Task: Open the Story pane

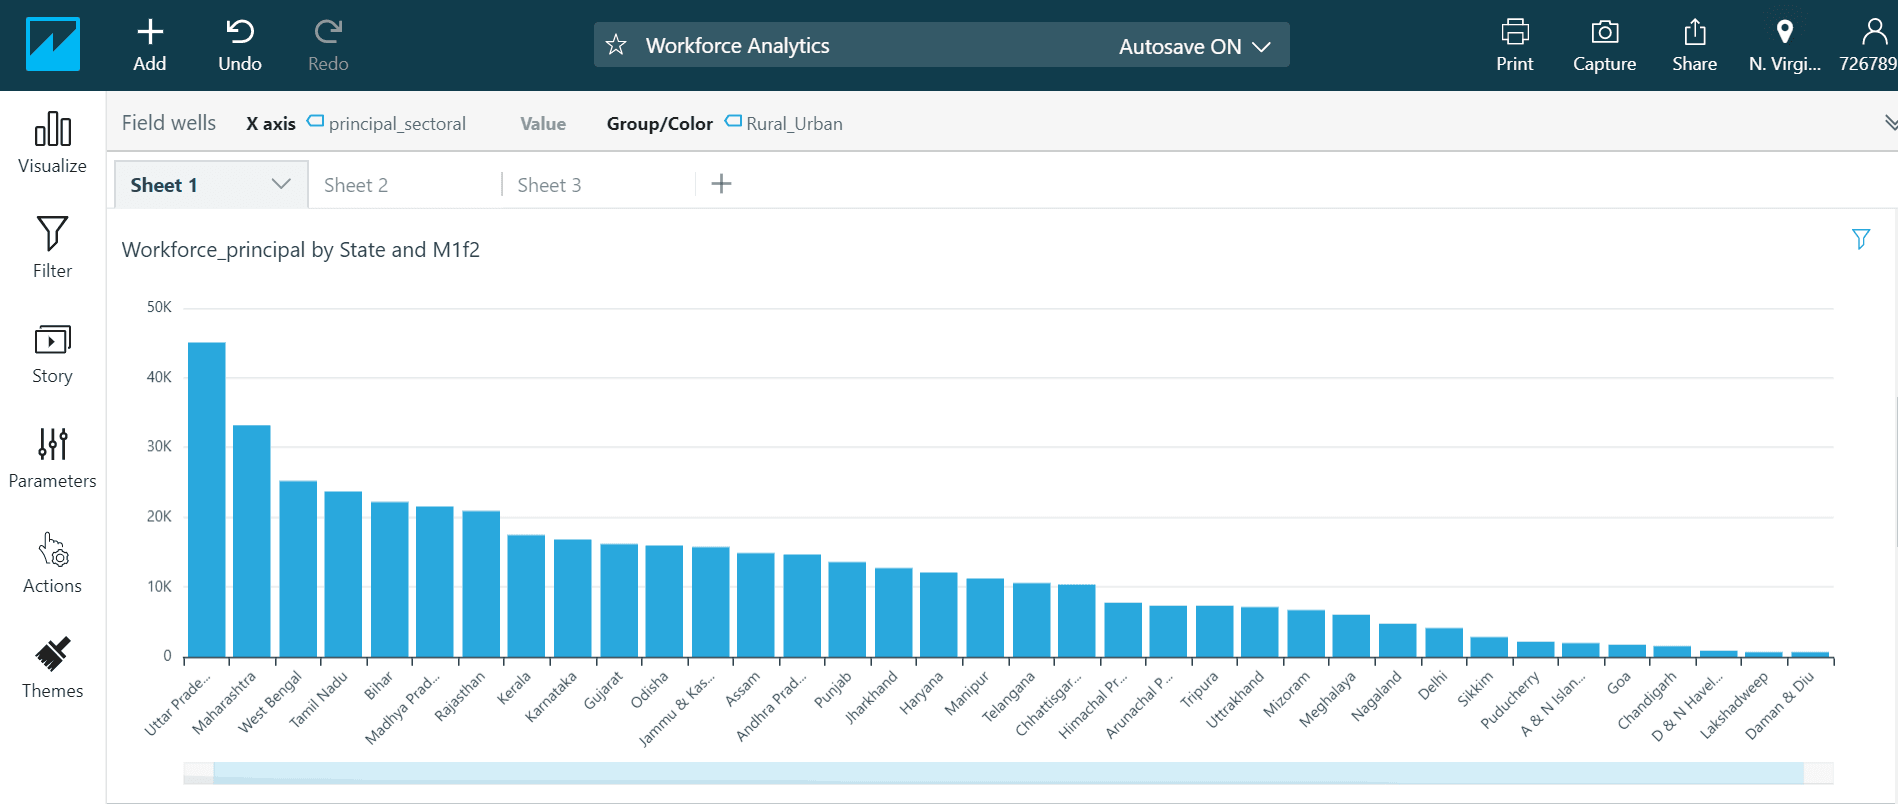Action: pyautogui.click(x=53, y=354)
